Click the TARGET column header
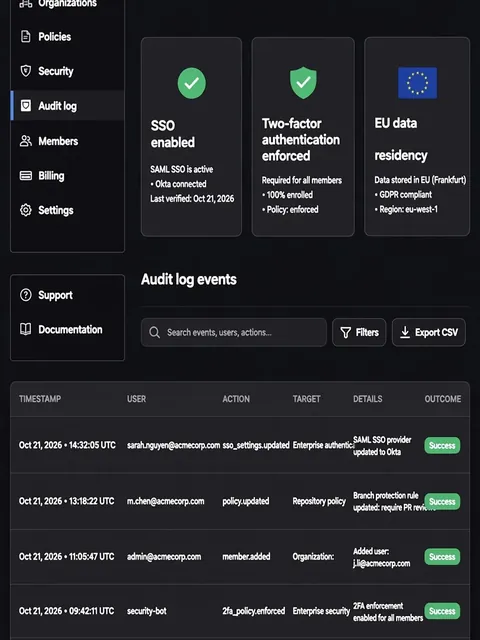The height and width of the screenshot is (640, 480). tap(307, 399)
